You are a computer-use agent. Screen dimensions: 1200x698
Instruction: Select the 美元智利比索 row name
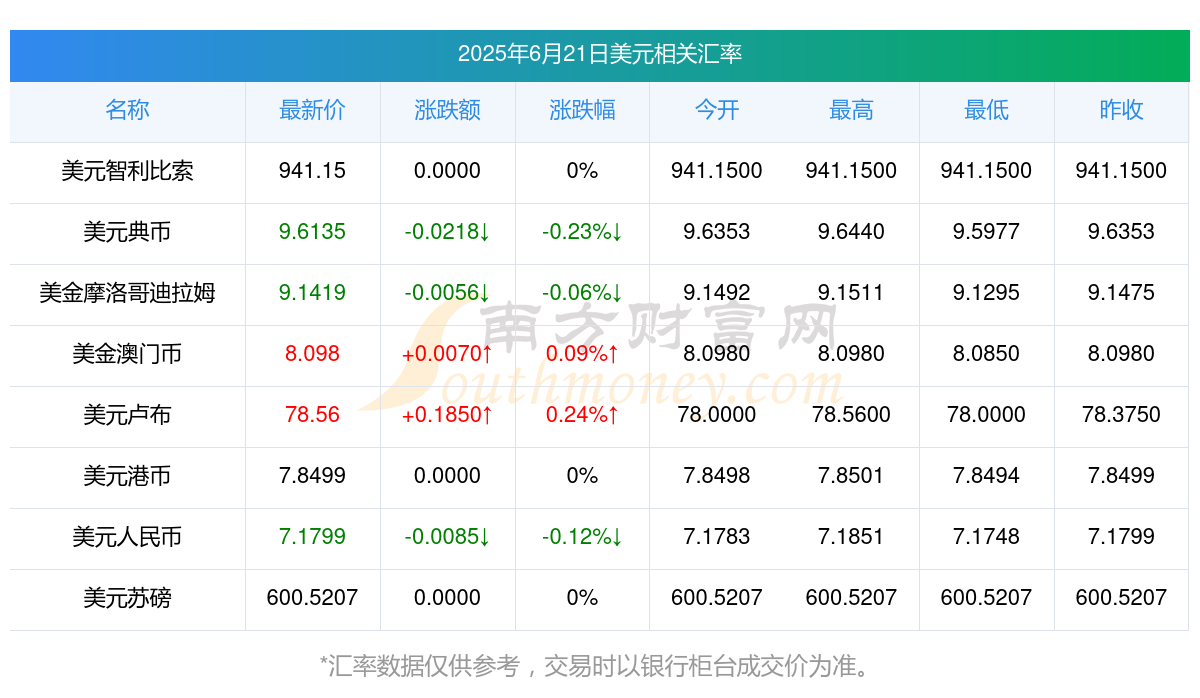point(127,171)
